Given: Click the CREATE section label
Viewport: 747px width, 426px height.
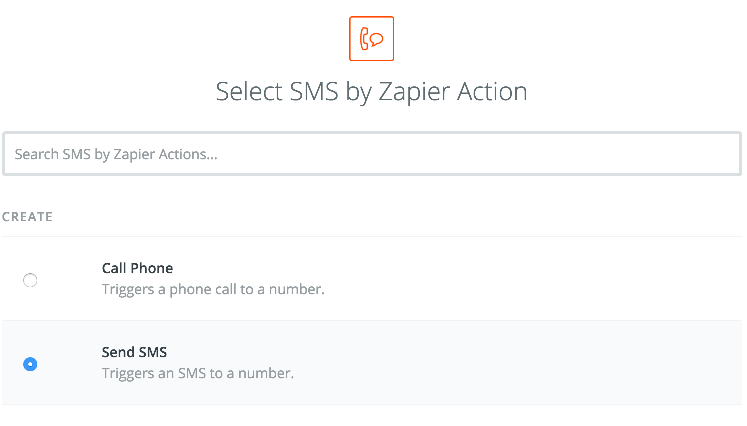Looking at the screenshot, I should pyautogui.click(x=27, y=217).
